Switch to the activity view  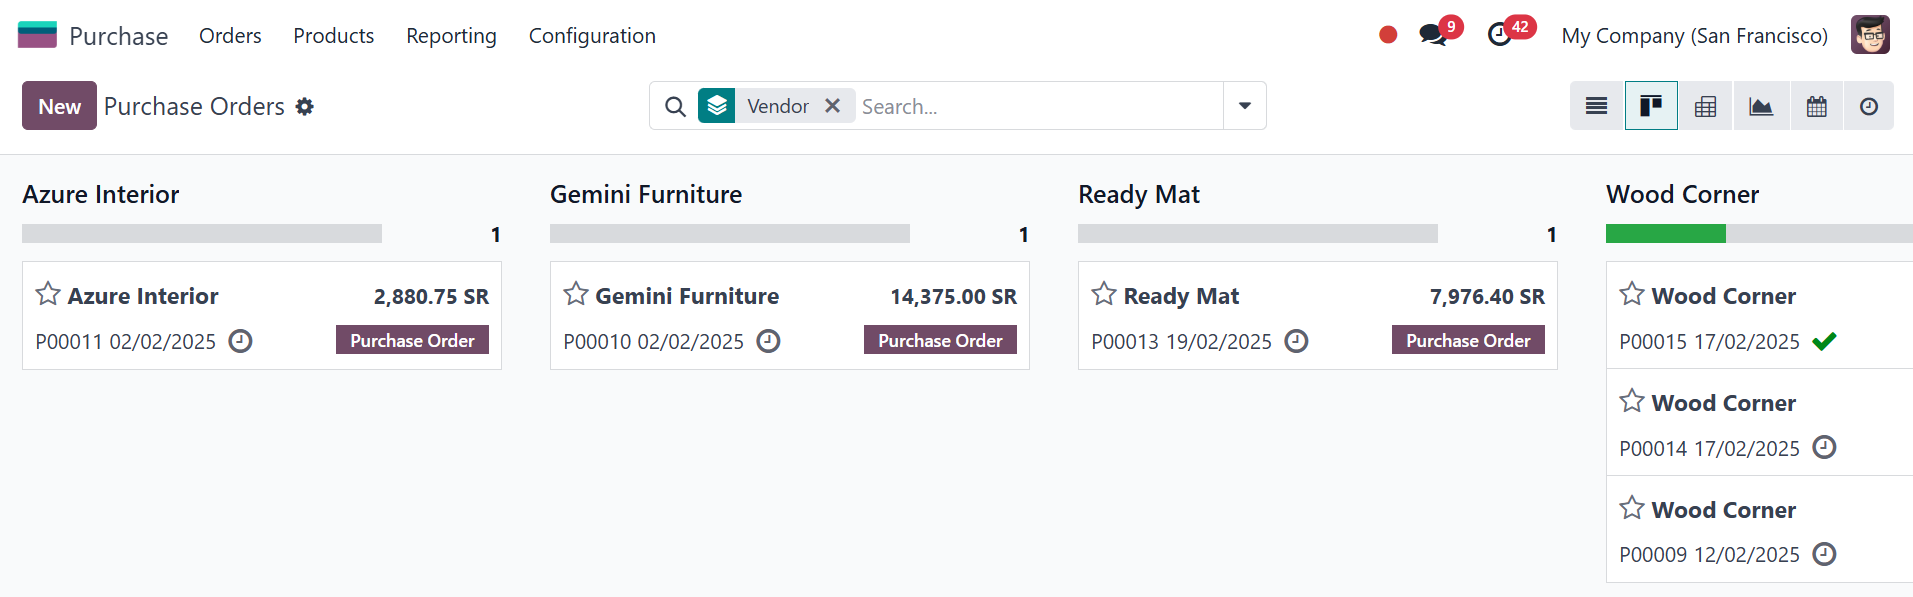coord(1868,106)
